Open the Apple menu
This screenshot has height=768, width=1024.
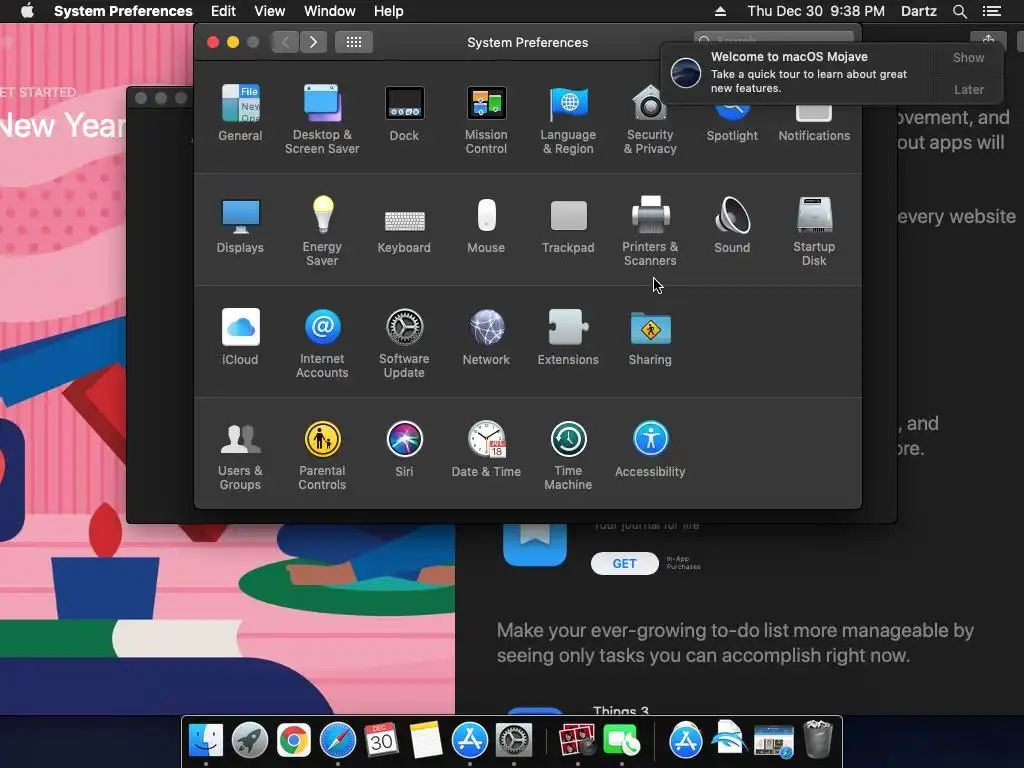tap(27, 11)
